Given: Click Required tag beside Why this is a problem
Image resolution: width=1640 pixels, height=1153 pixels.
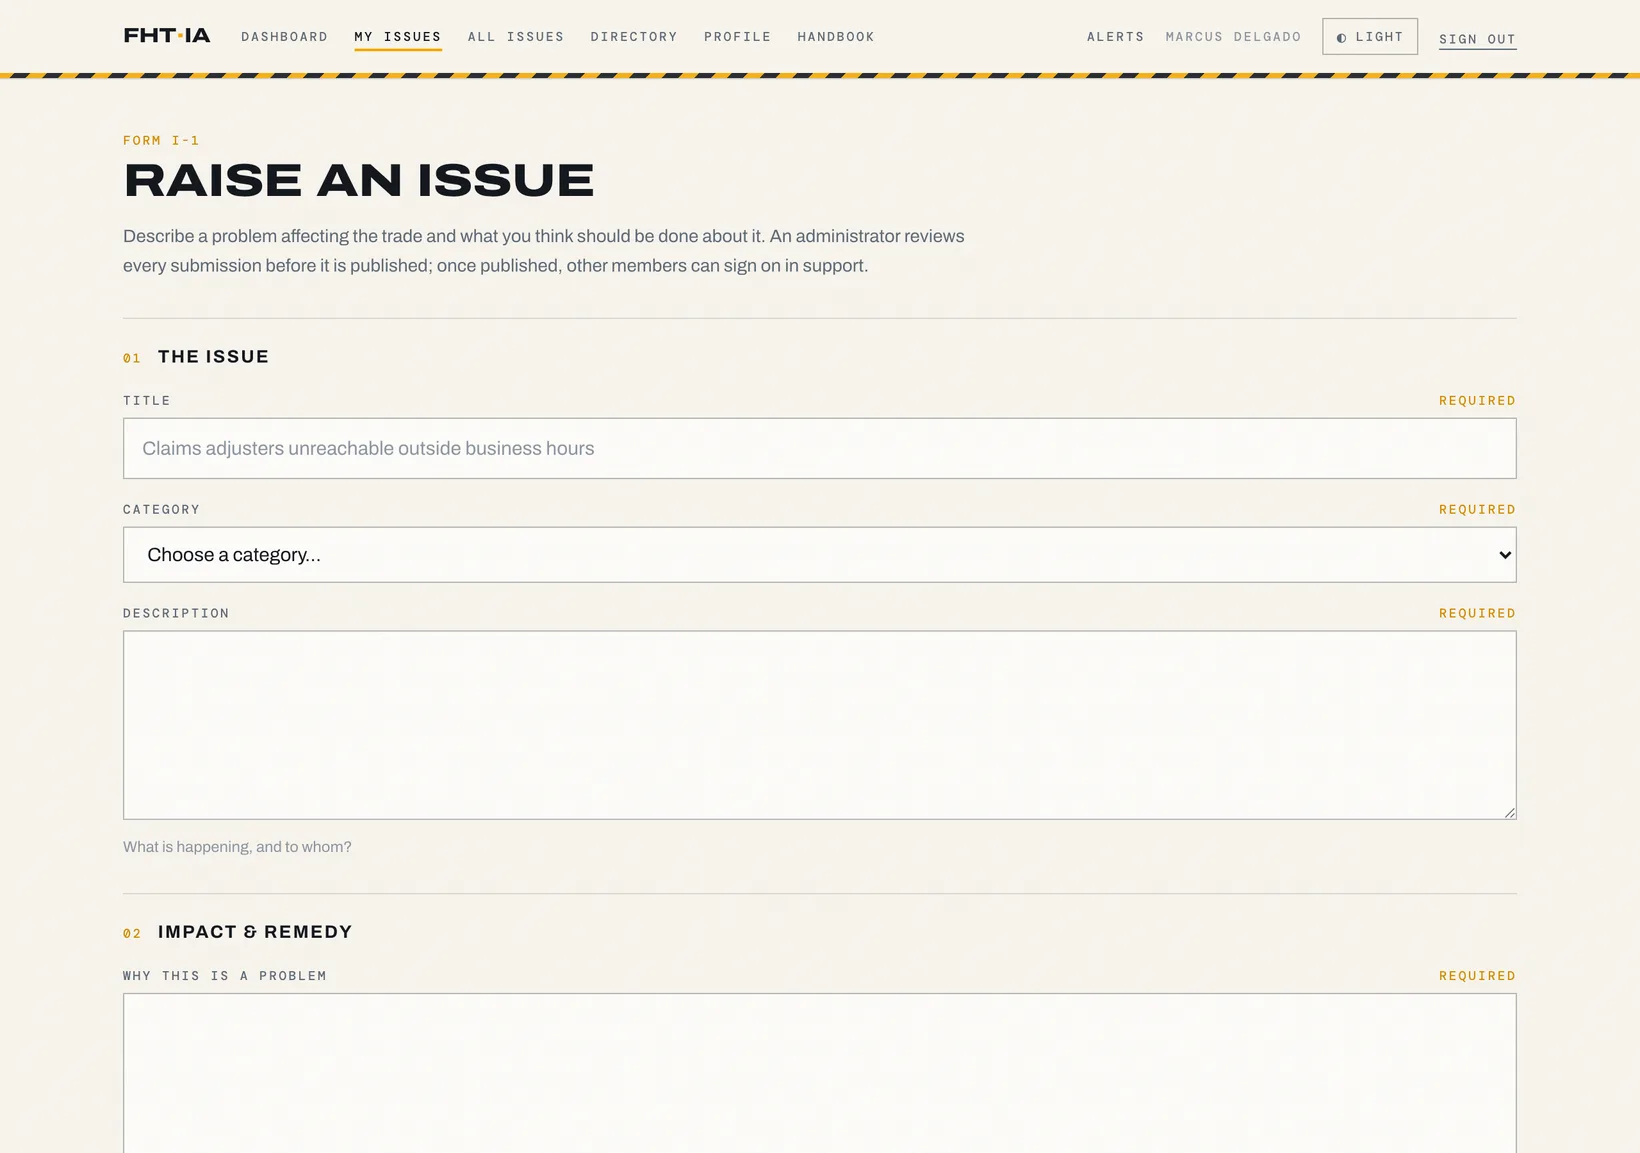Looking at the screenshot, I should pos(1477,976).
